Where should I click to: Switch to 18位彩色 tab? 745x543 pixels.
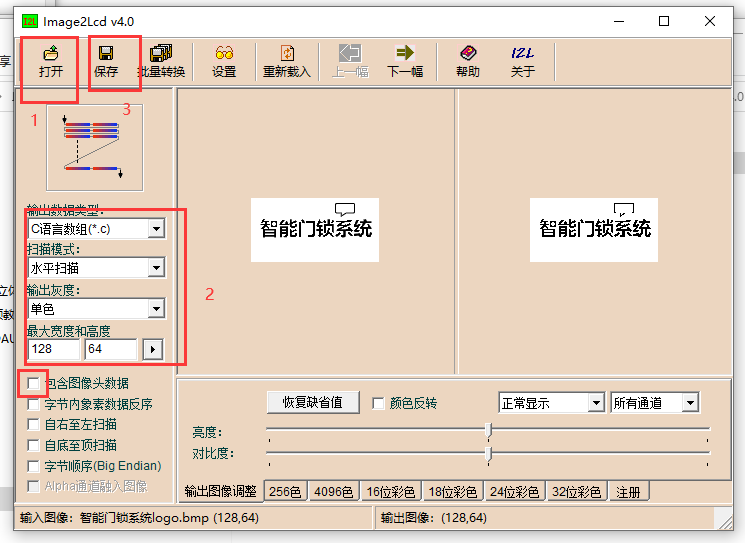click(x=453, y=492)
